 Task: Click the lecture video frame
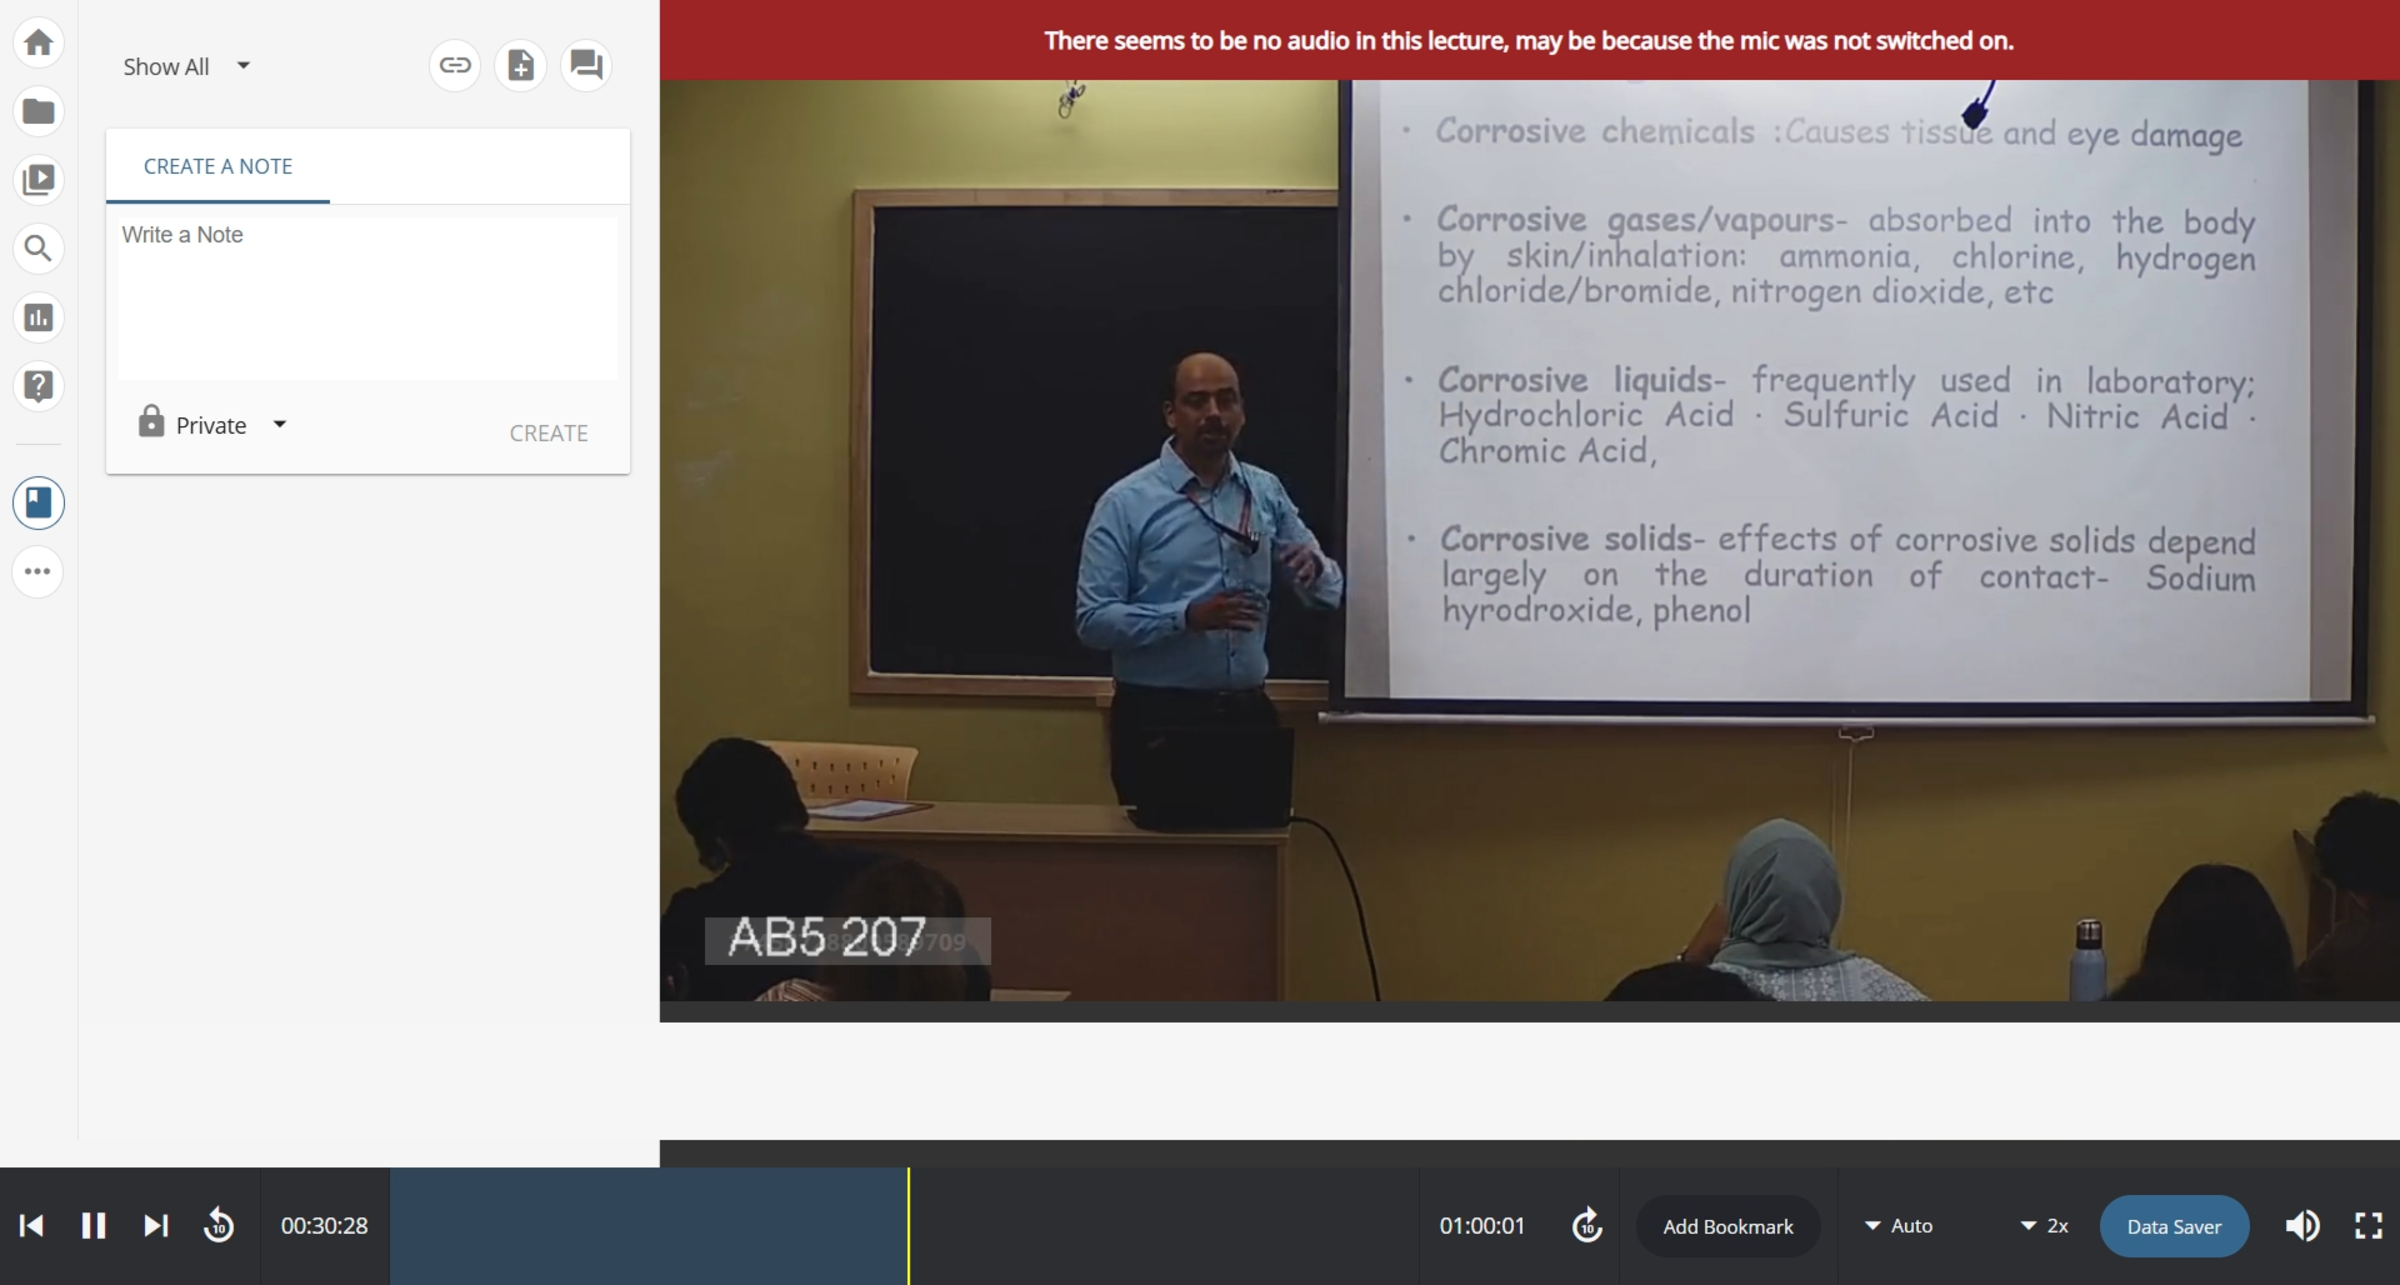click(x=1529, y=540)
